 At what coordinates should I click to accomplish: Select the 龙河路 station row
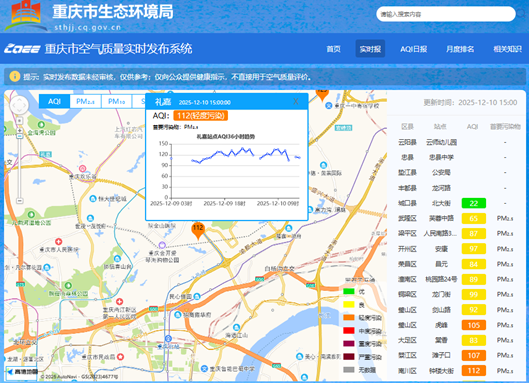pyautogui.click(x=457, y=188)
